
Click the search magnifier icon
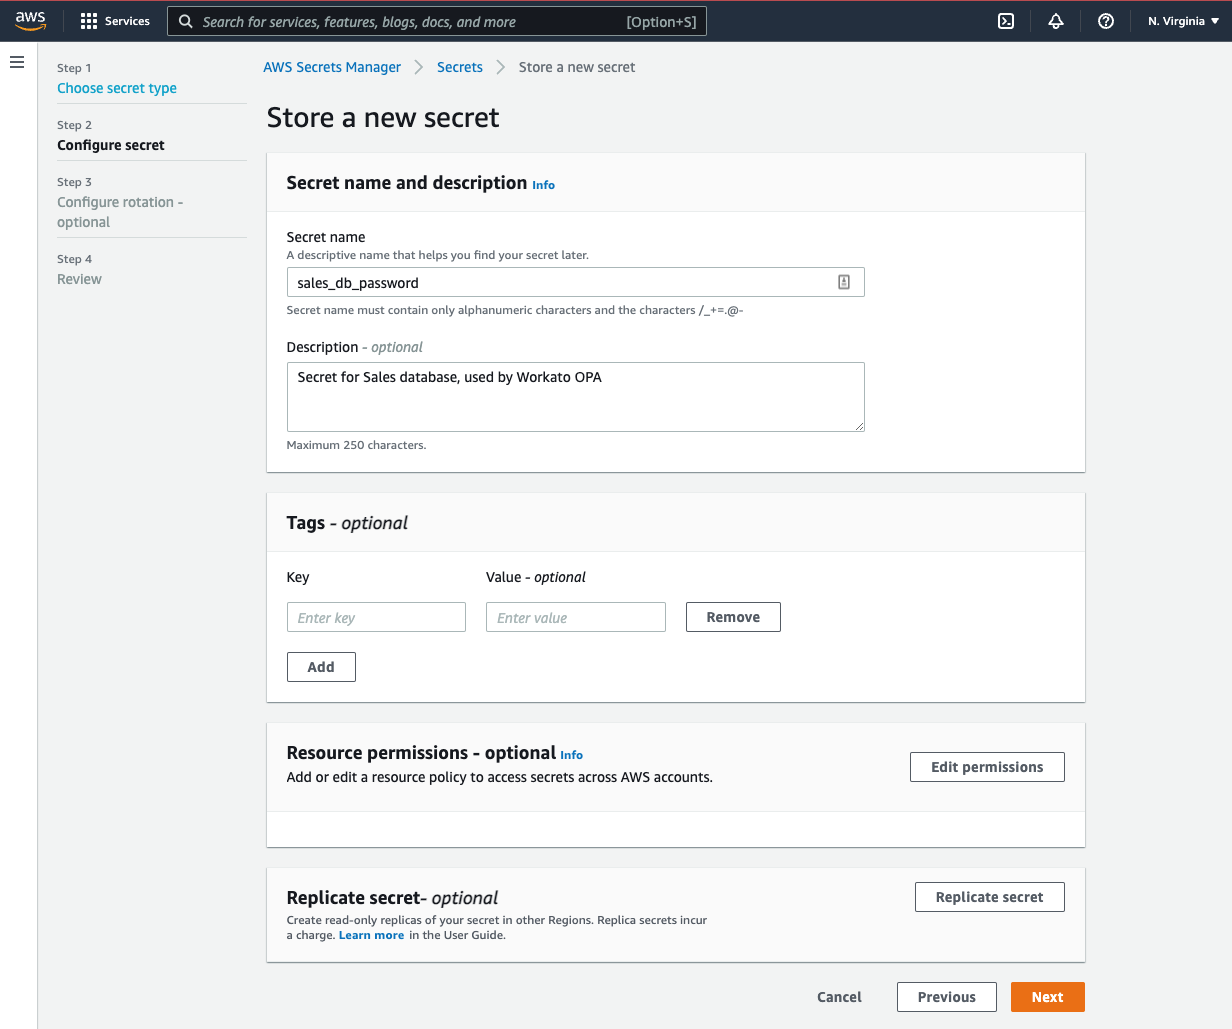[x=185, y=20]
